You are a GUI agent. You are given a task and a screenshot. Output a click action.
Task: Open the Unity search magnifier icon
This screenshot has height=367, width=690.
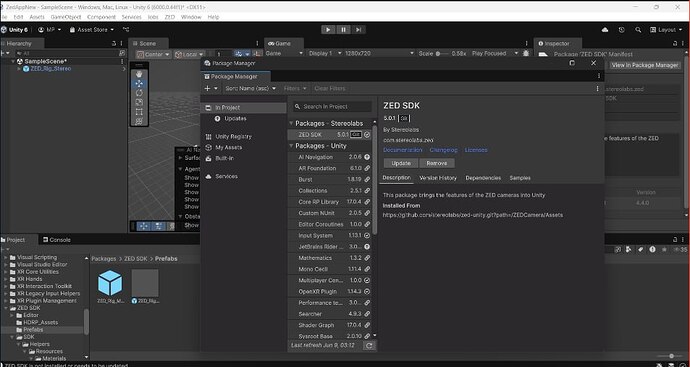(638, 30)
